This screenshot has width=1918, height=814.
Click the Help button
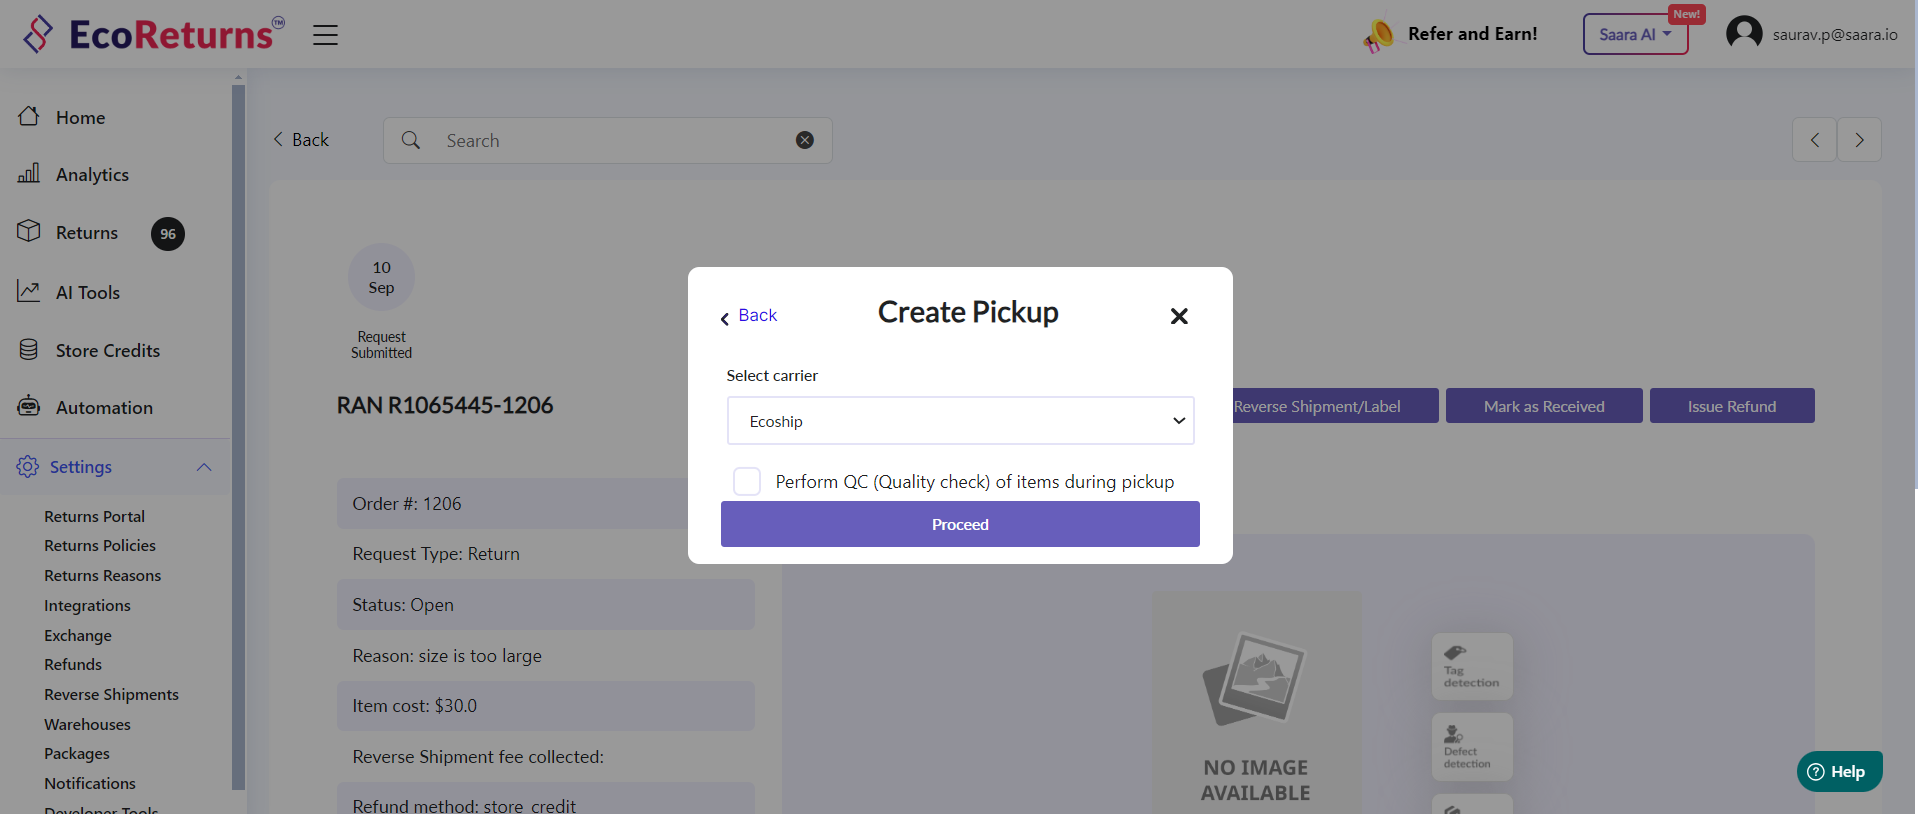pos(1838,772)
